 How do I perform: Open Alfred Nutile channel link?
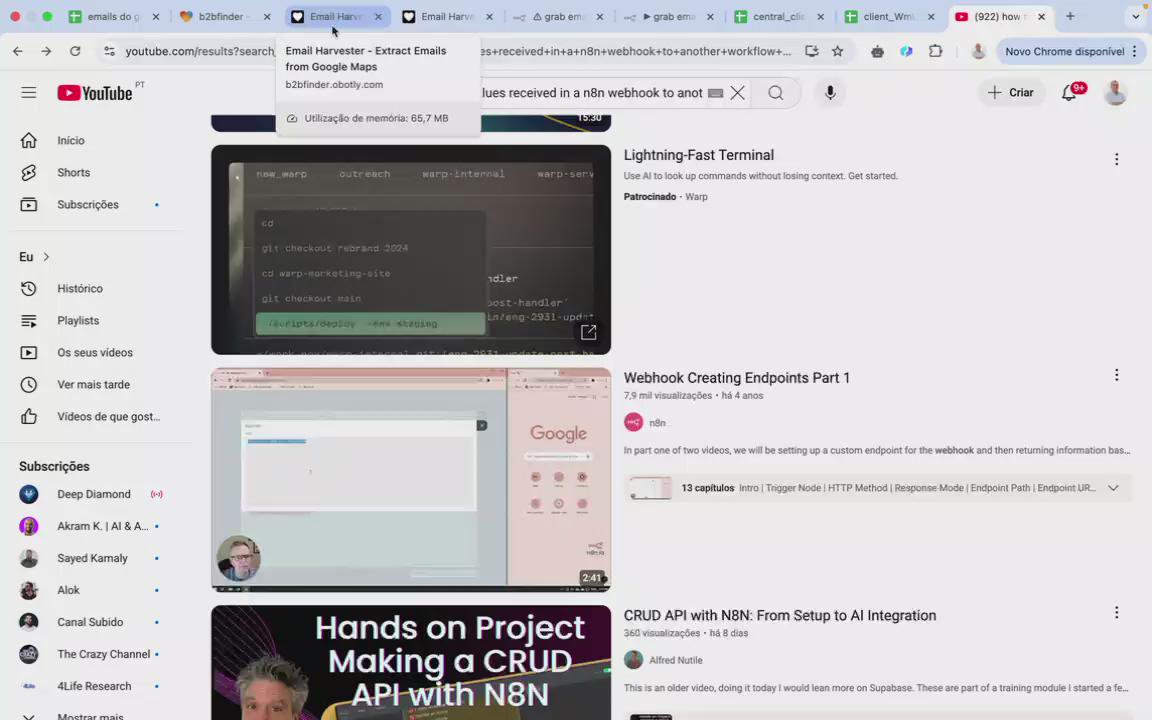coord(676,660)
